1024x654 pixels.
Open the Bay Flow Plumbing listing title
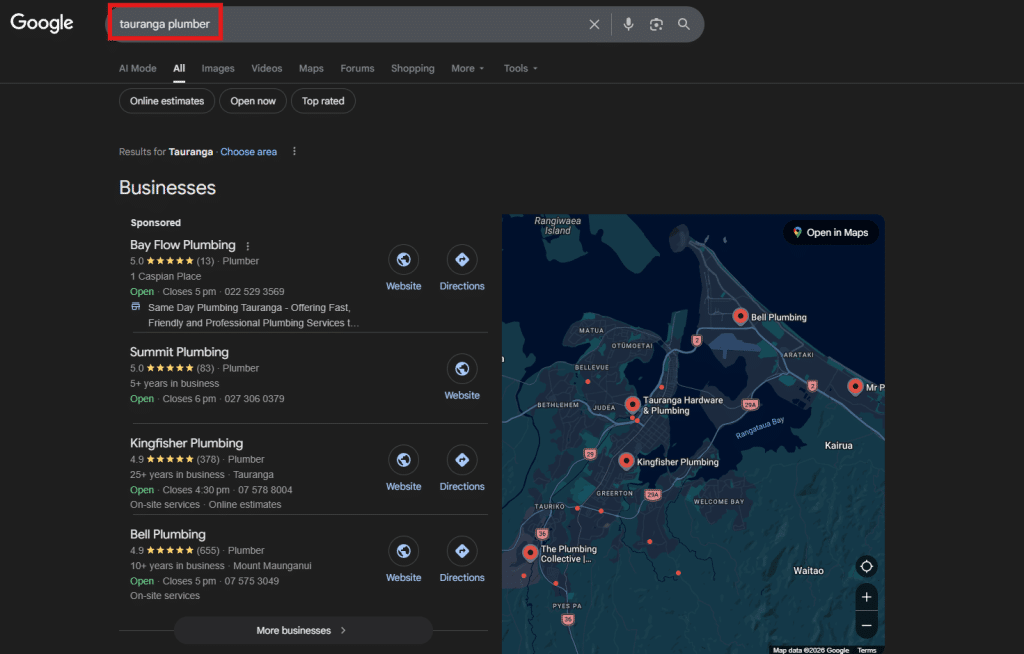tap(183, 245)
